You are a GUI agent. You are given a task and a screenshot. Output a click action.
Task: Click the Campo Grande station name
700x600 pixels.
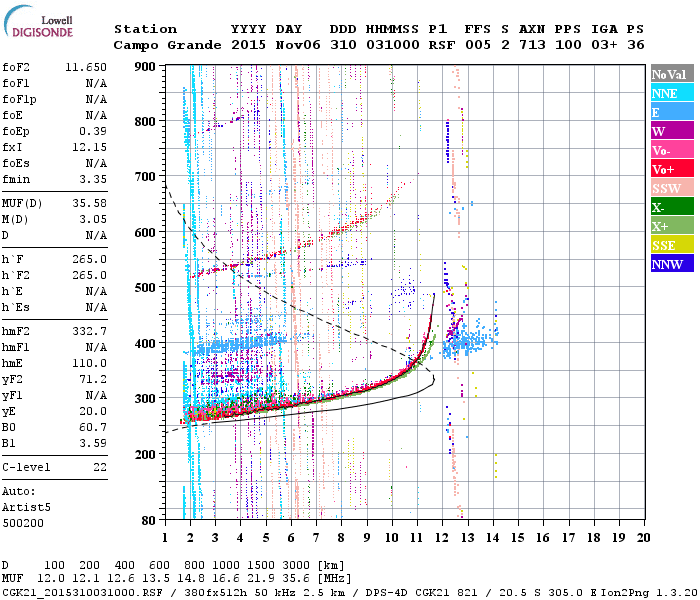[167, 45]
